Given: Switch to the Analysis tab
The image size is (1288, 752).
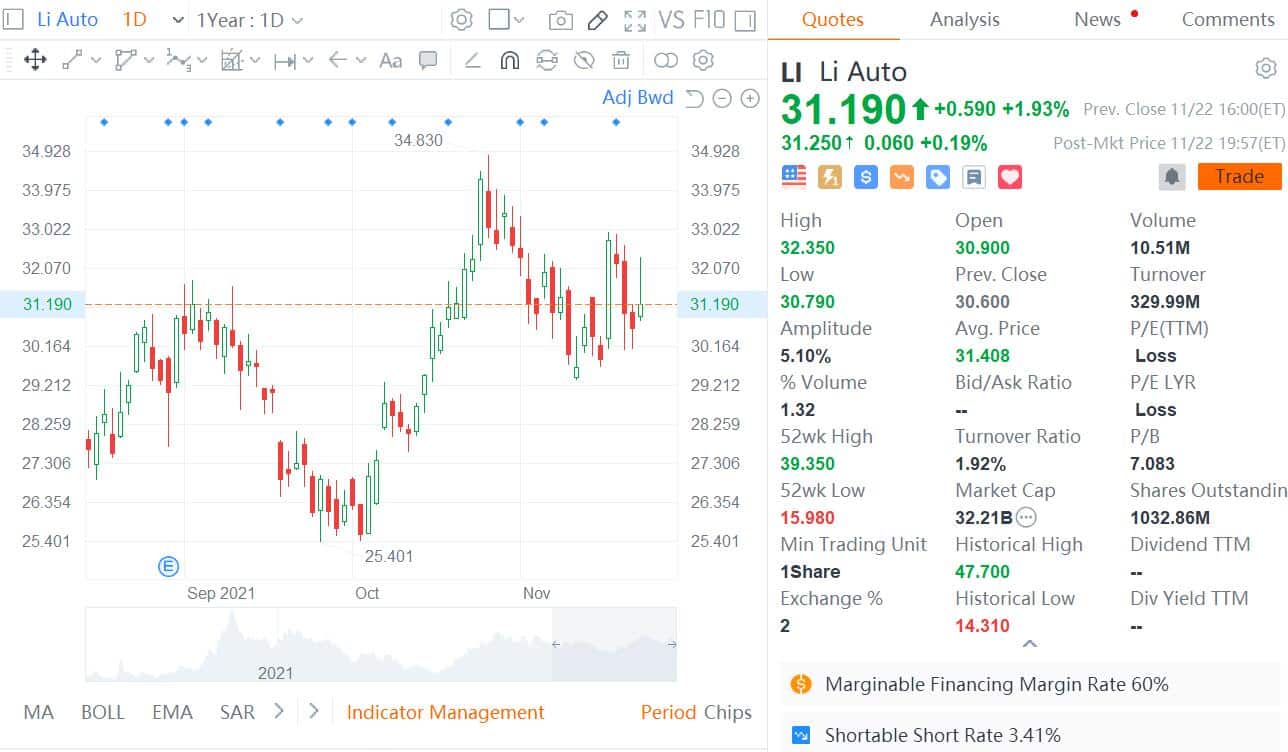Looking at the screenshot, I should coord(963,19).
